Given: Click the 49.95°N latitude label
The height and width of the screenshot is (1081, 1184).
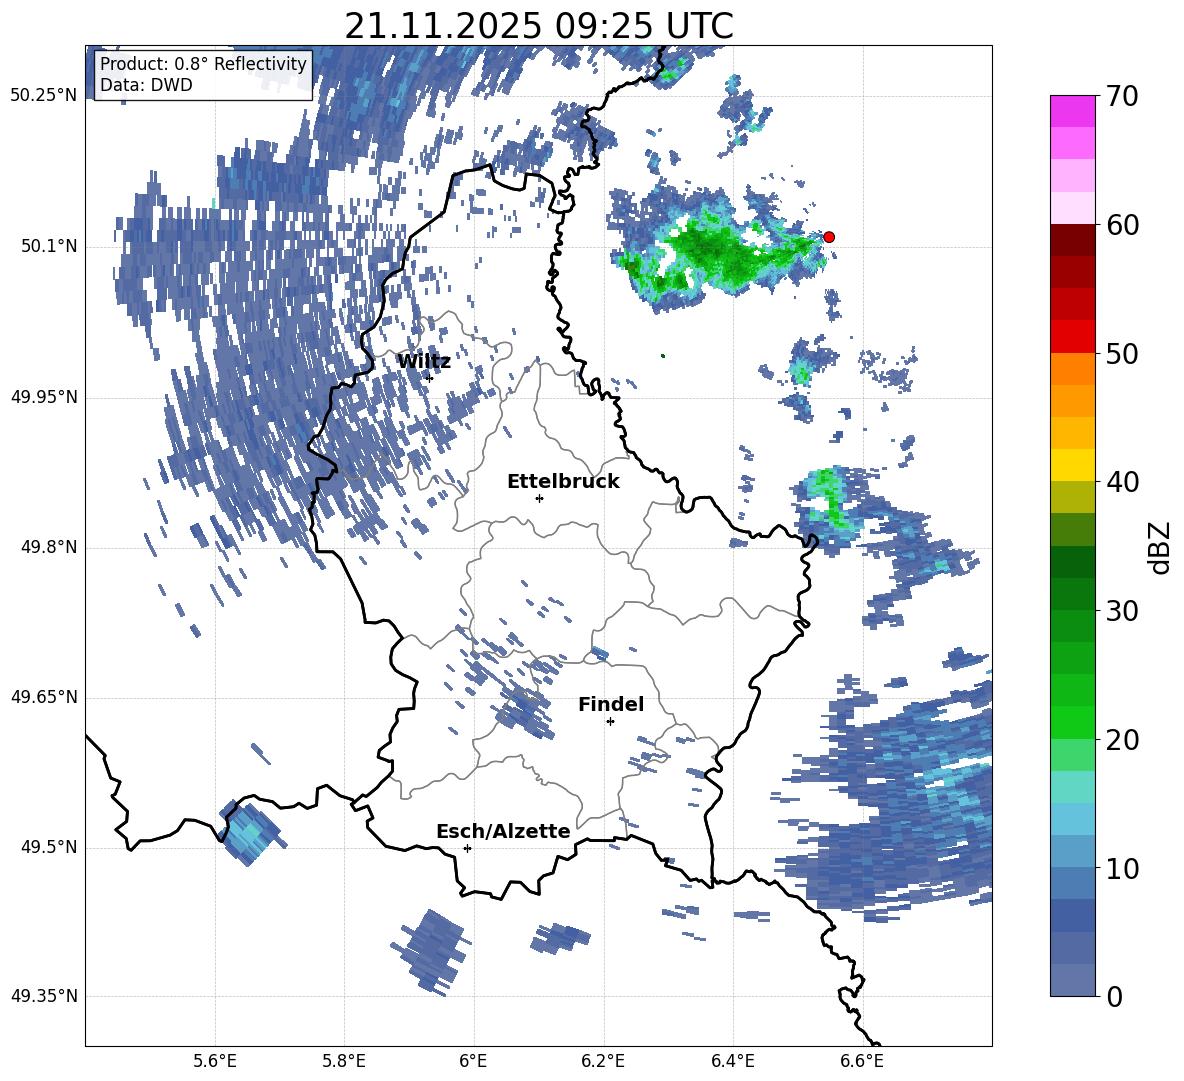Looking at the screenshot, I should (x=44, y=397).
